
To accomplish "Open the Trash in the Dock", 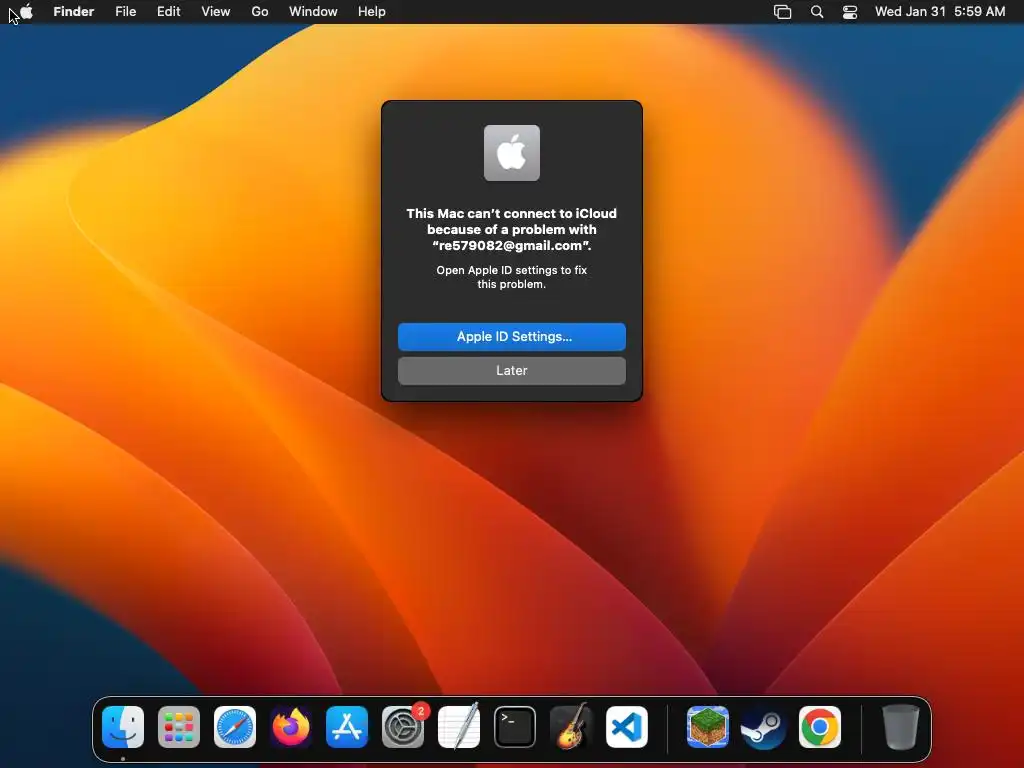I will (901, 726).
